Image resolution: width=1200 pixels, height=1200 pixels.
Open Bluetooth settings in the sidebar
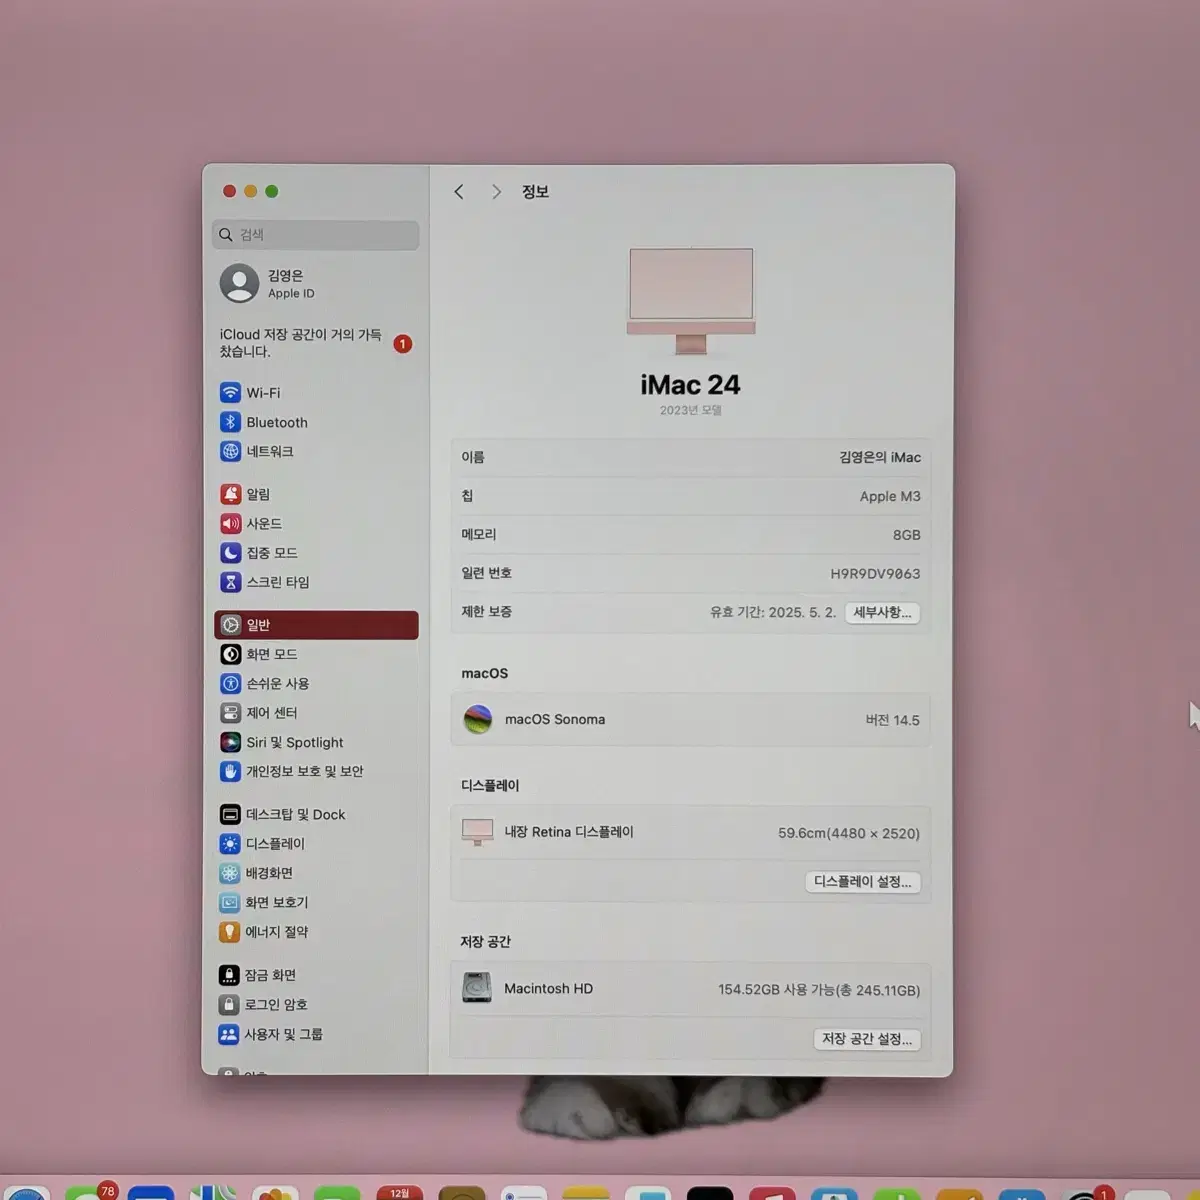click(316, 422)
